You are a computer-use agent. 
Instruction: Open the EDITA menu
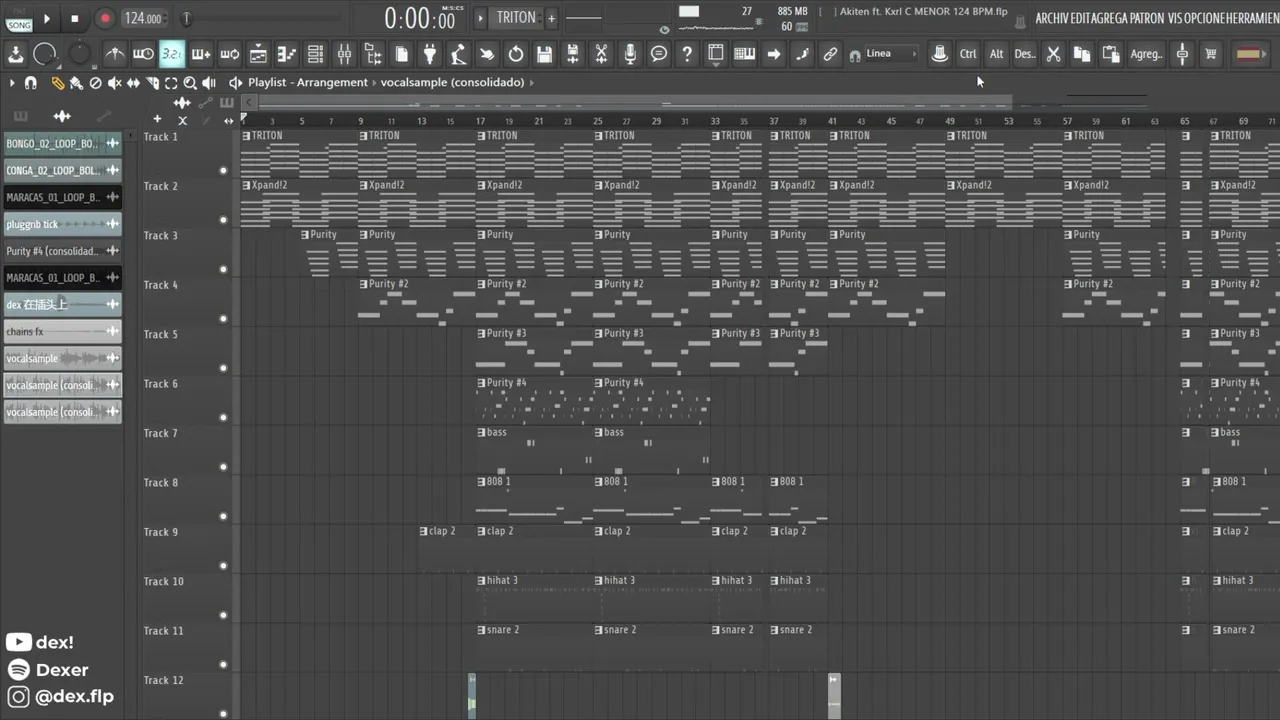[1083, 18]
